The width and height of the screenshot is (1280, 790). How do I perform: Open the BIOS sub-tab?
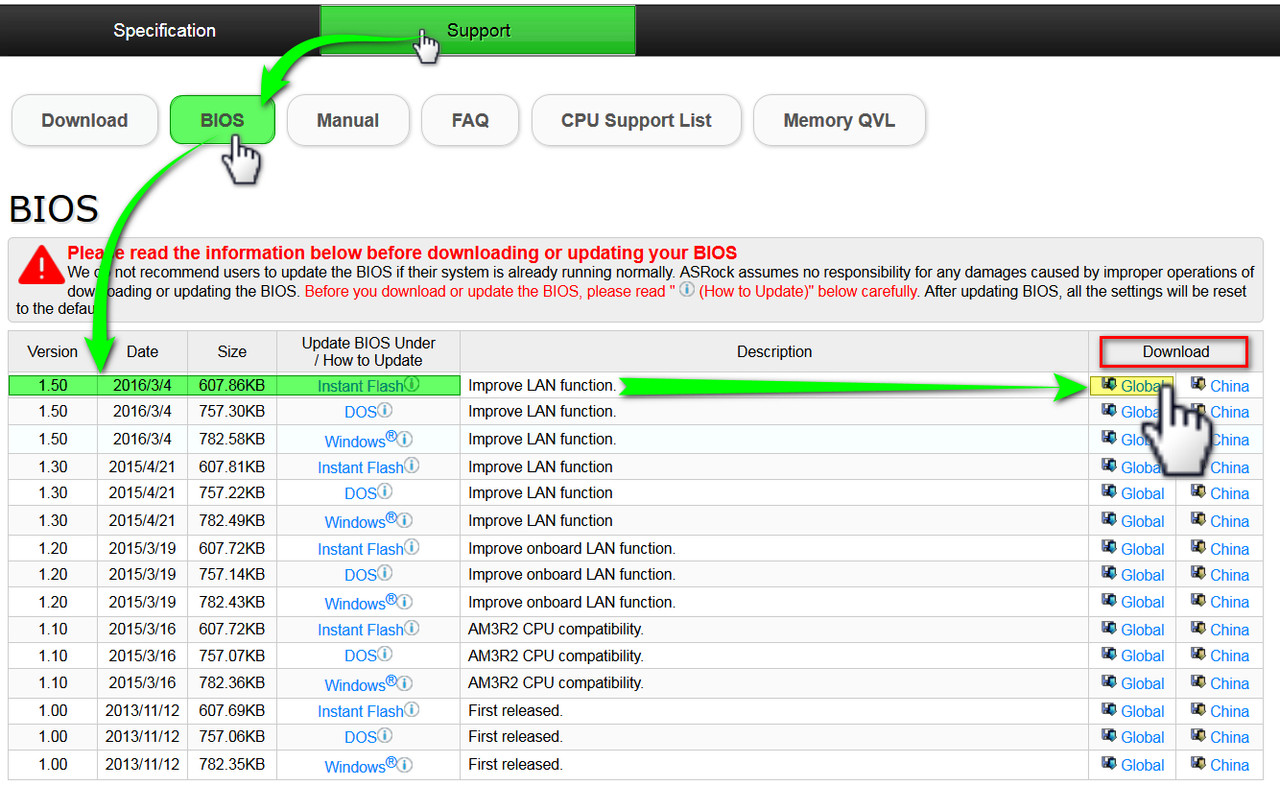222,120
